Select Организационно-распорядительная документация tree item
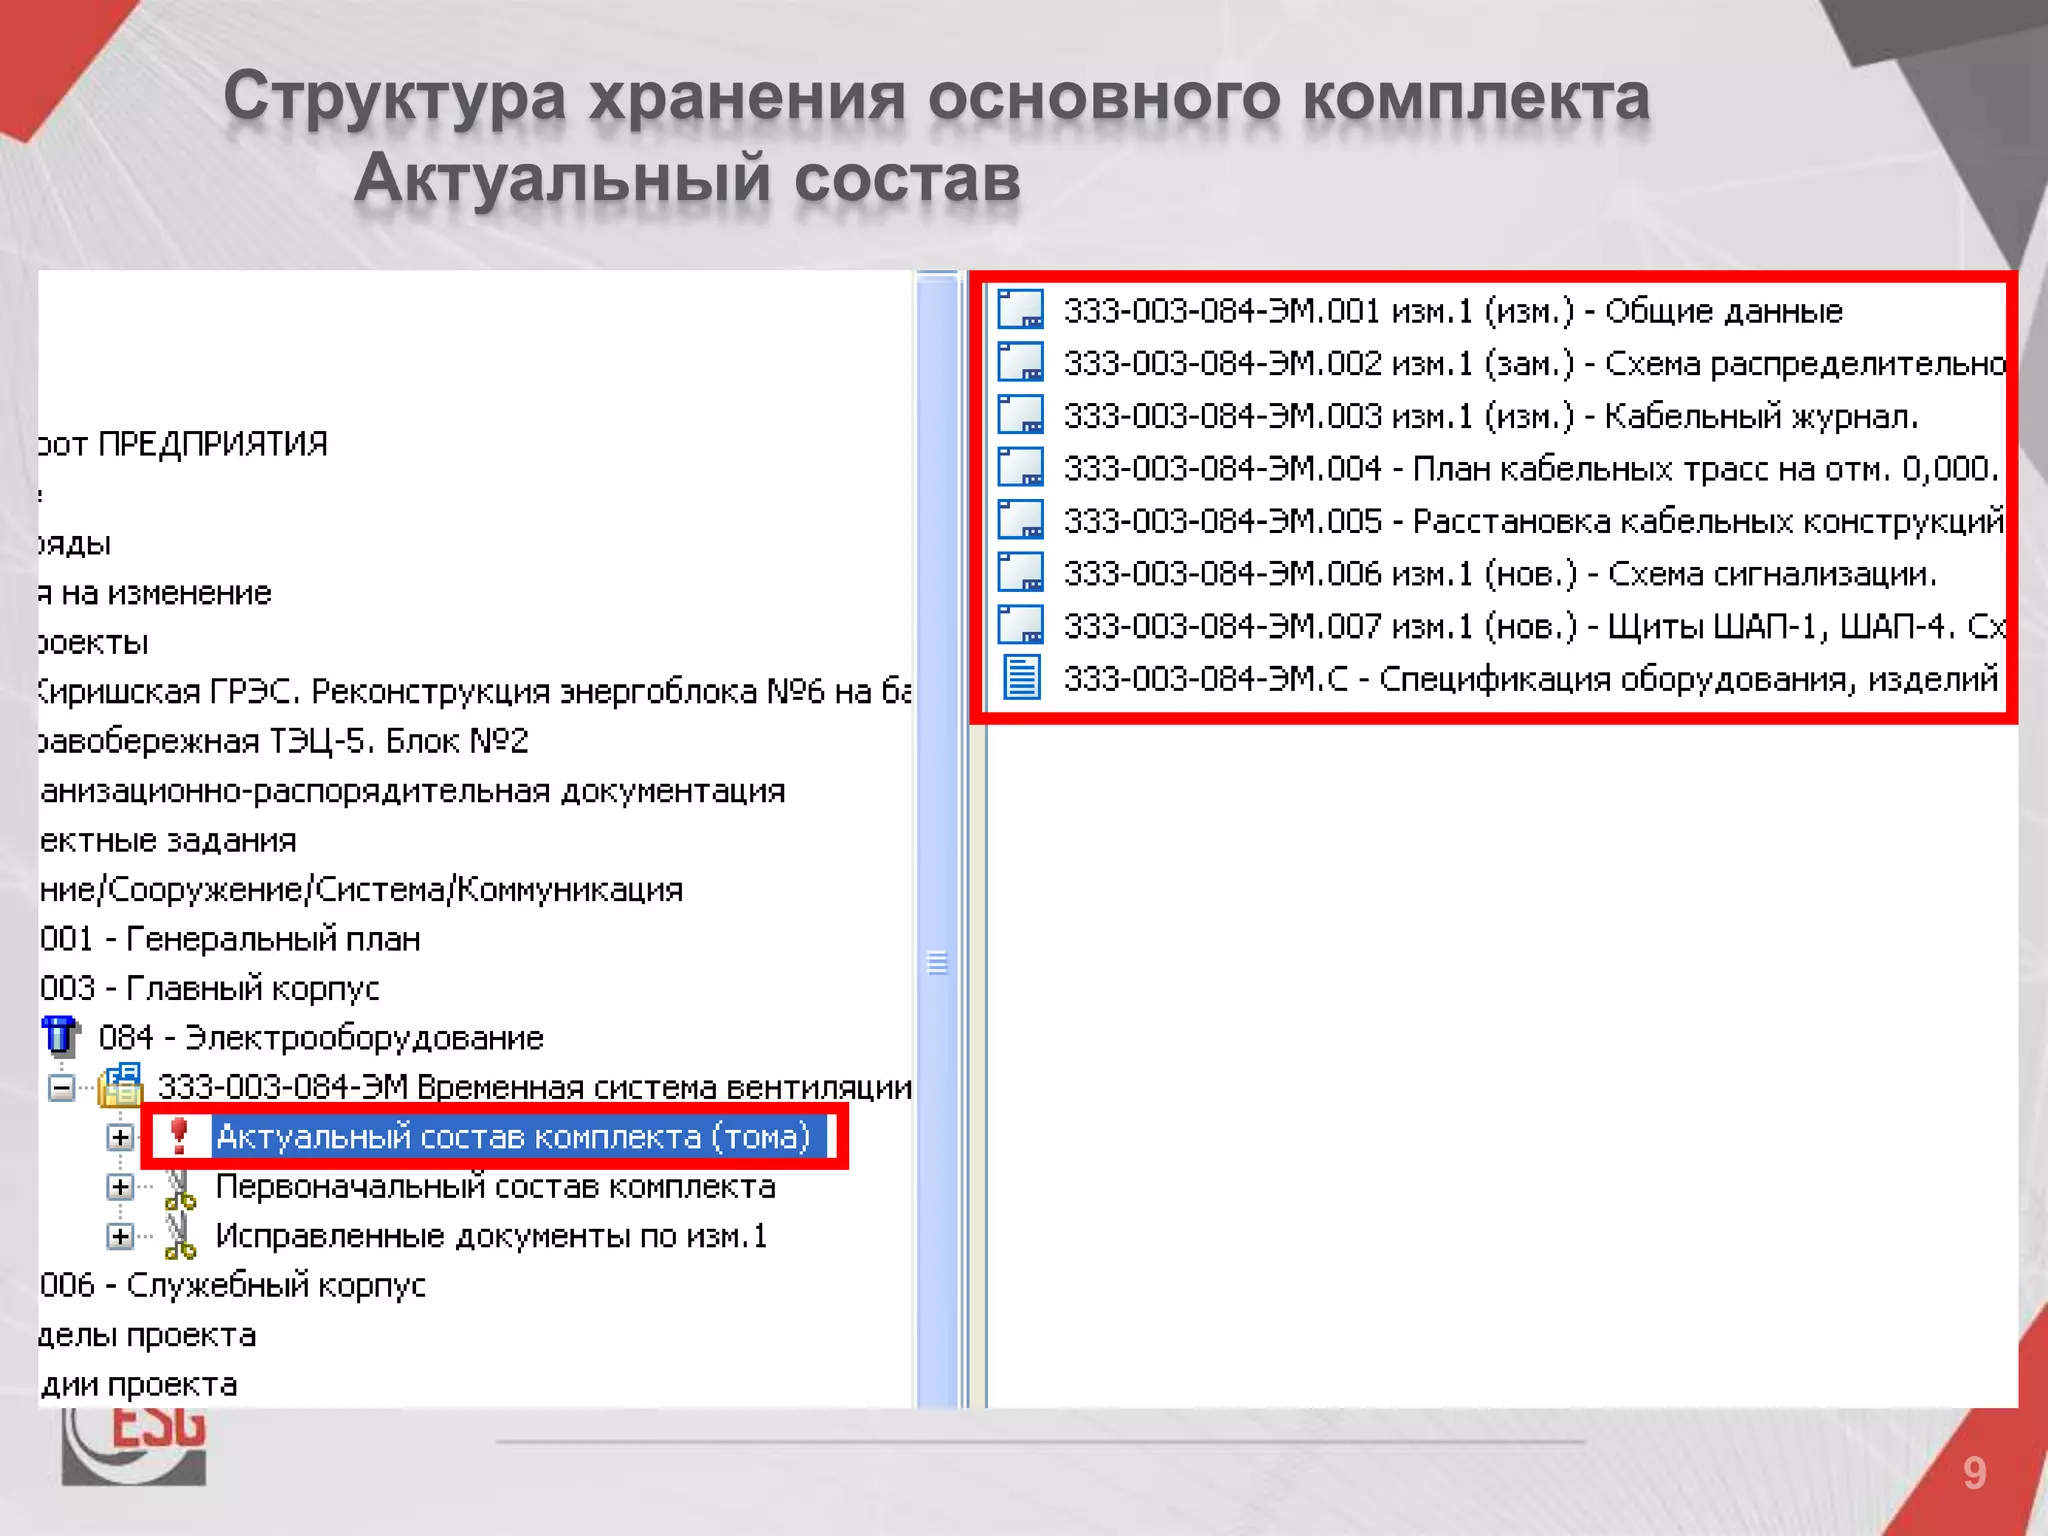2048x1536 pixels. (413, 791)
